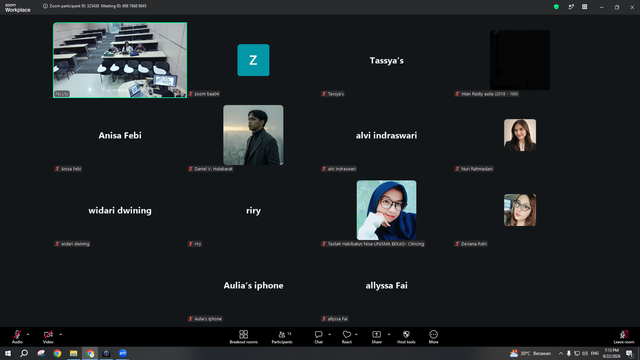640x360 pixels.
Task: Select Deviana Putri's profile picture
Action: point(520,210)
